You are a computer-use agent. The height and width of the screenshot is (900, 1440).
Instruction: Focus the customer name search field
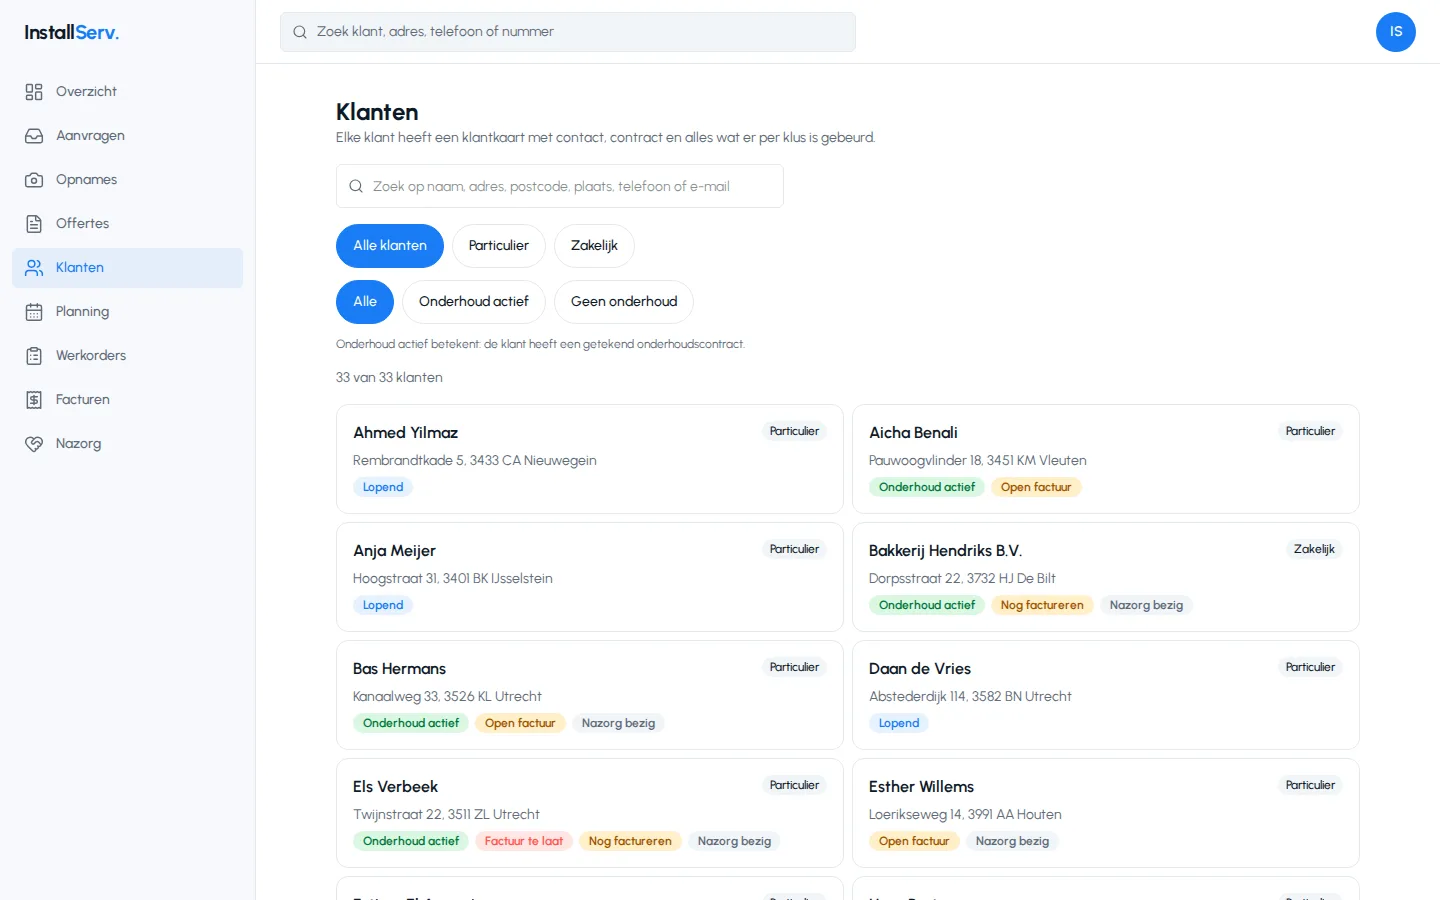560,186
